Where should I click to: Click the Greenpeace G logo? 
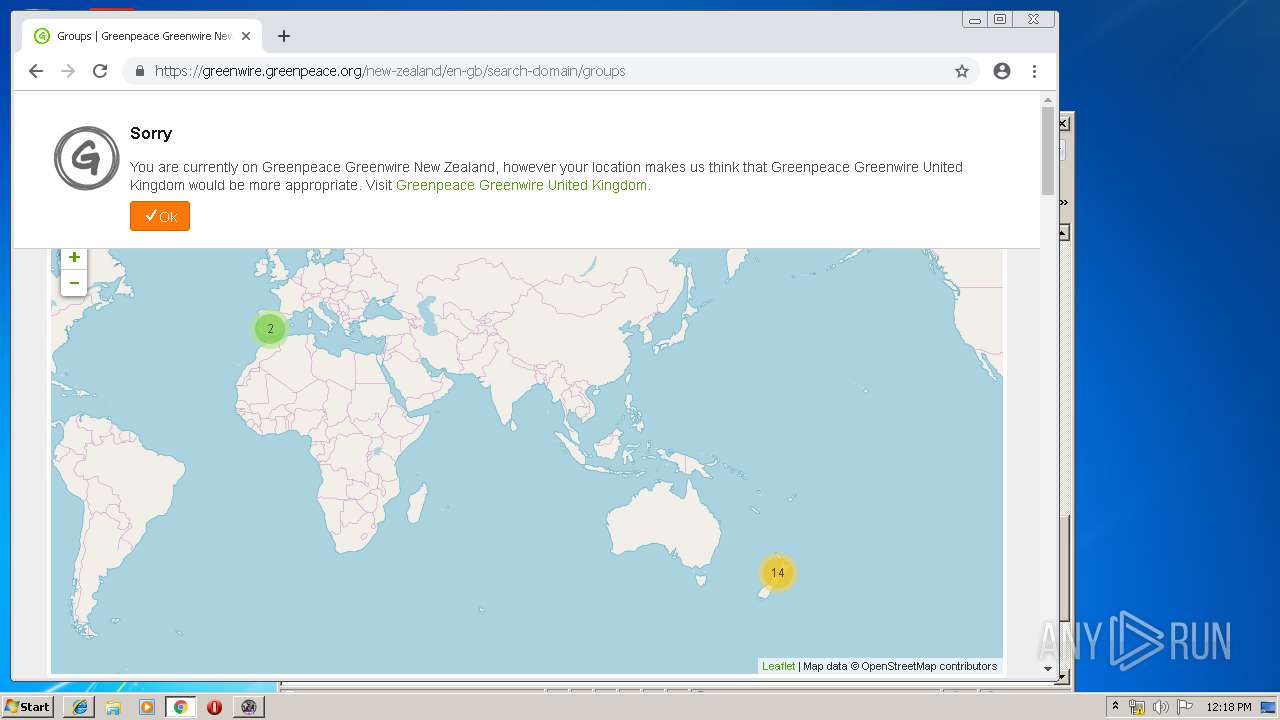tap(87, 158)
